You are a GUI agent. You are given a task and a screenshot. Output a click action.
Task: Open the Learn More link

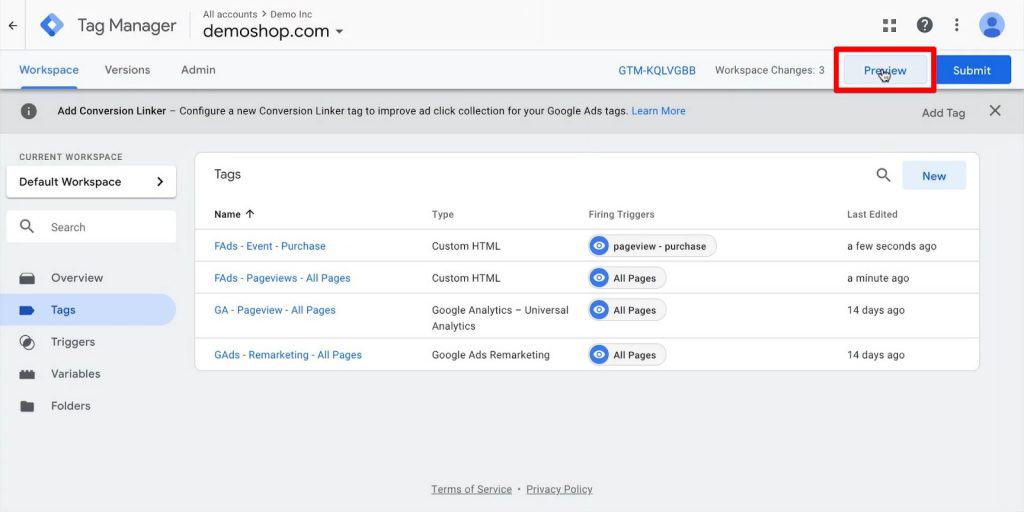[658, 111]
